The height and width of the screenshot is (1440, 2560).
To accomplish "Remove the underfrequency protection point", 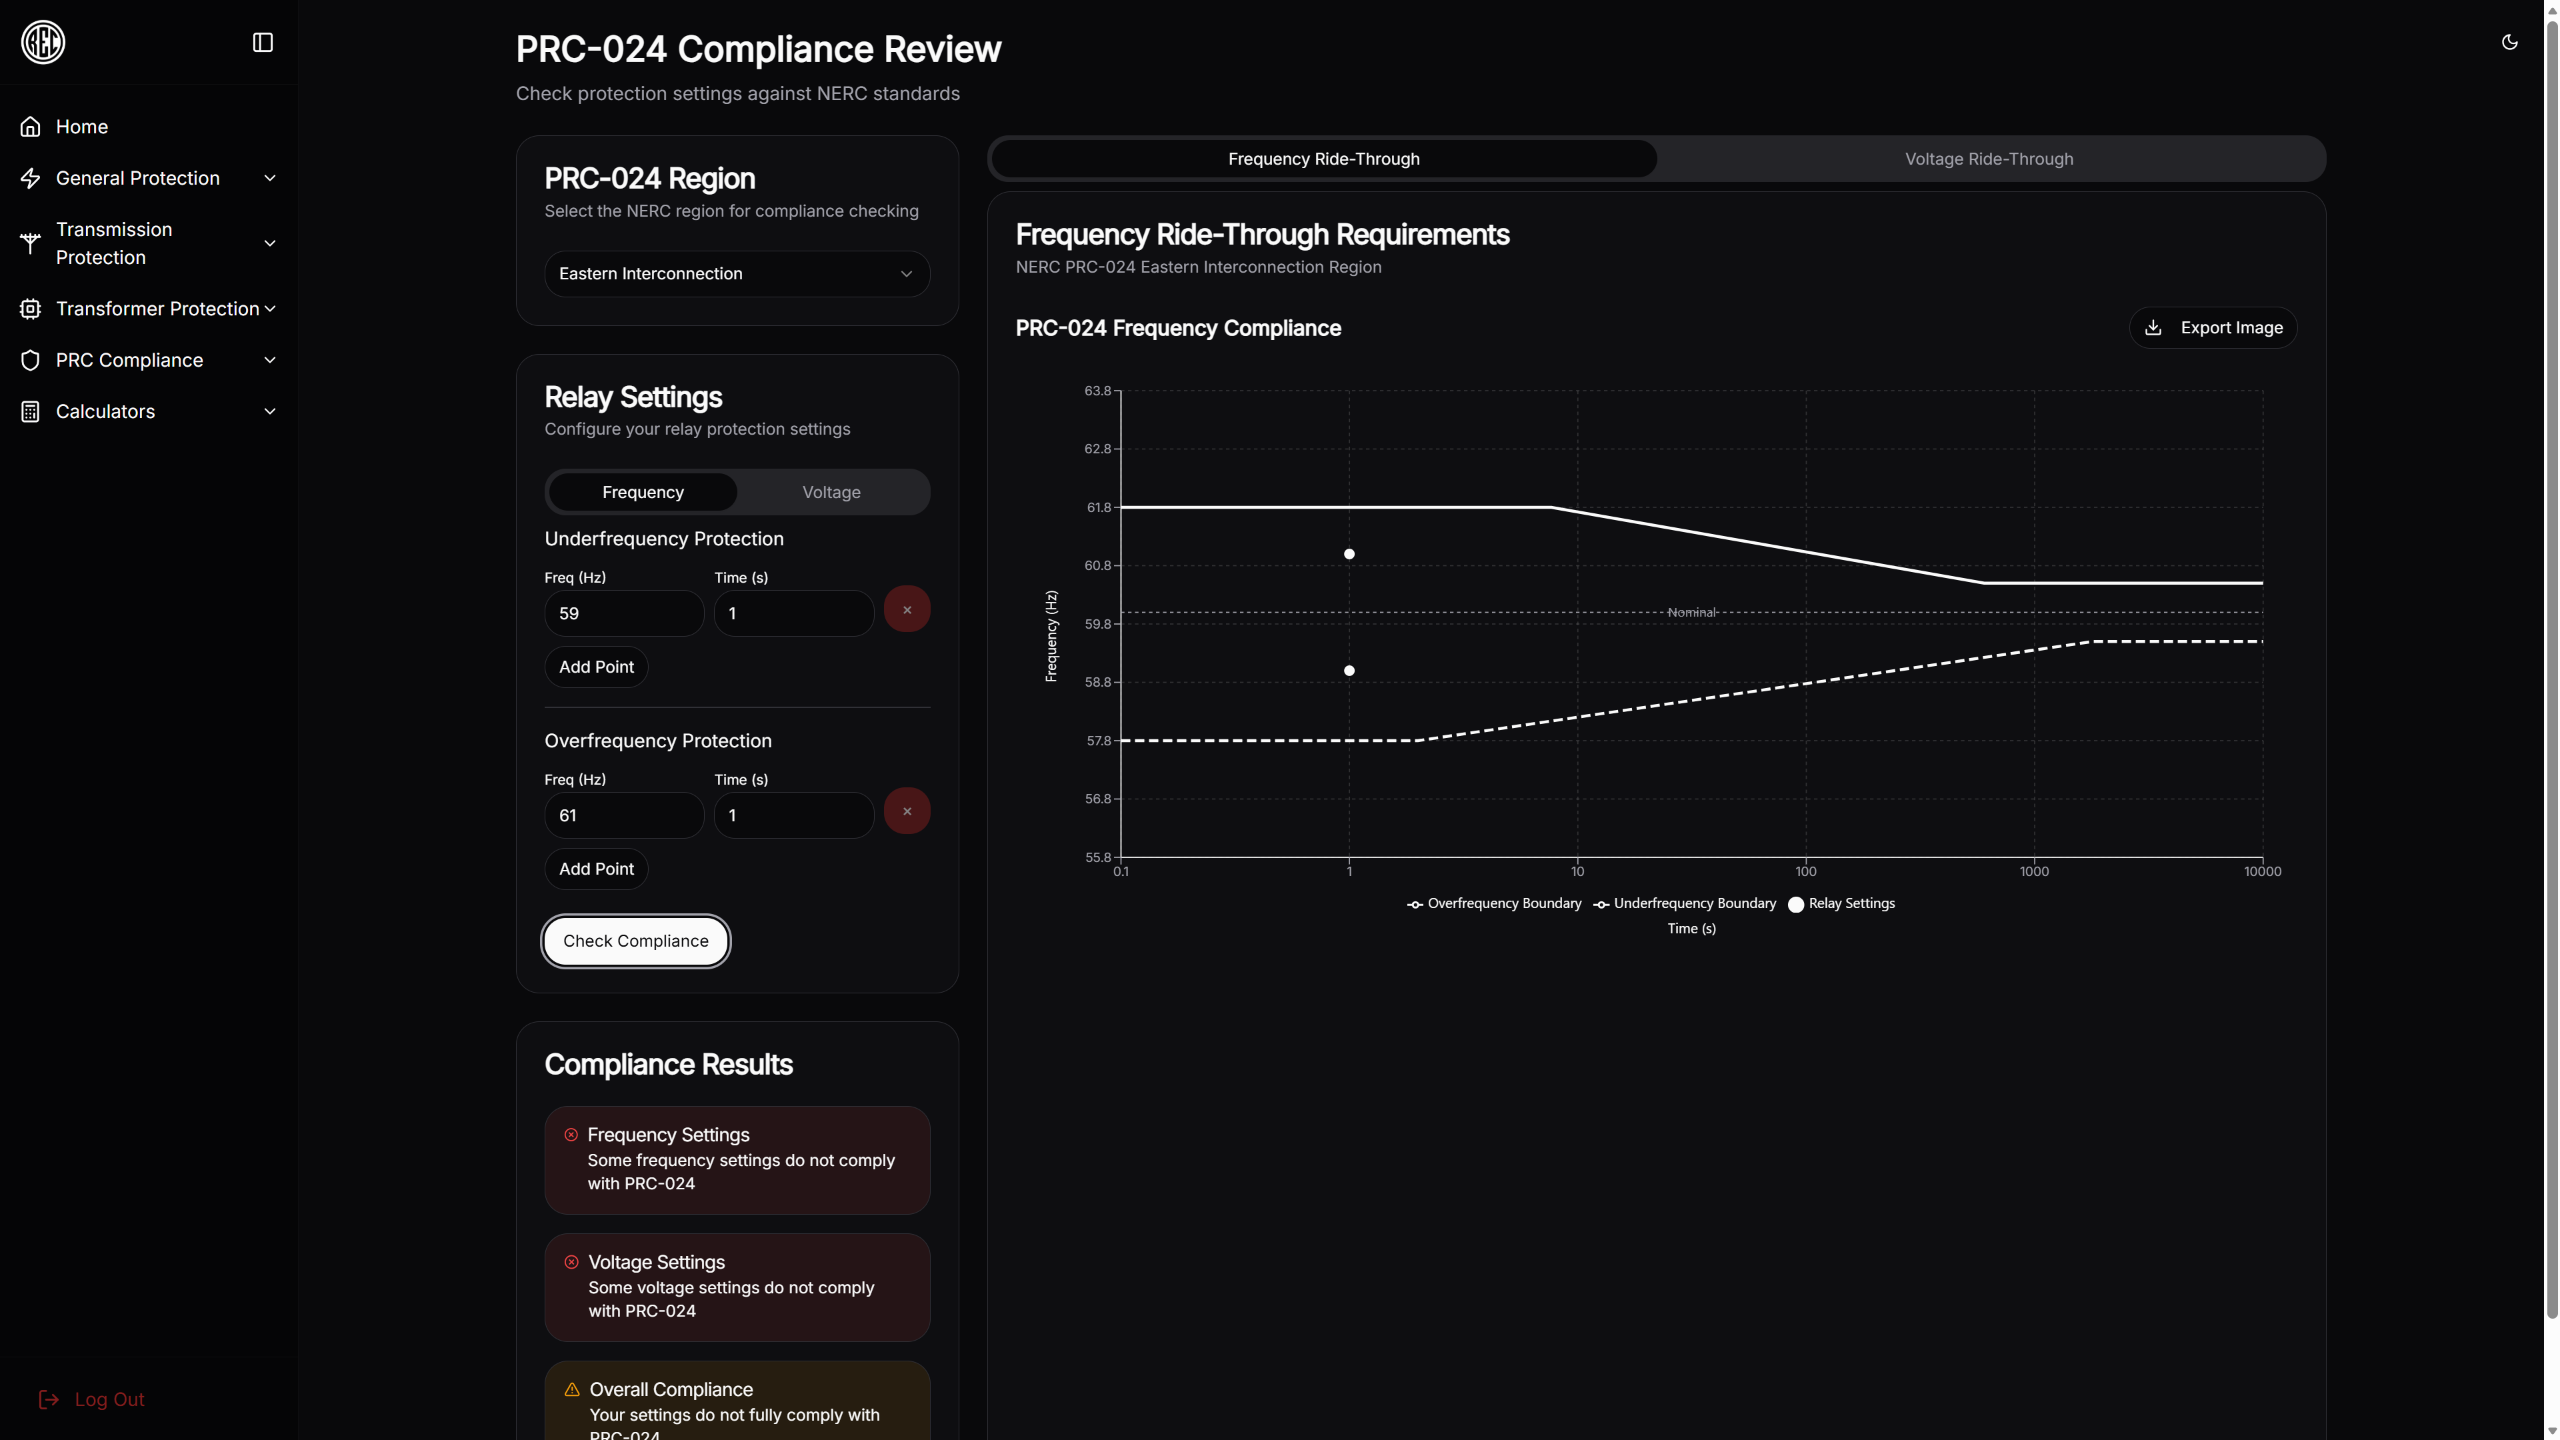I will (x=906, y=610).
